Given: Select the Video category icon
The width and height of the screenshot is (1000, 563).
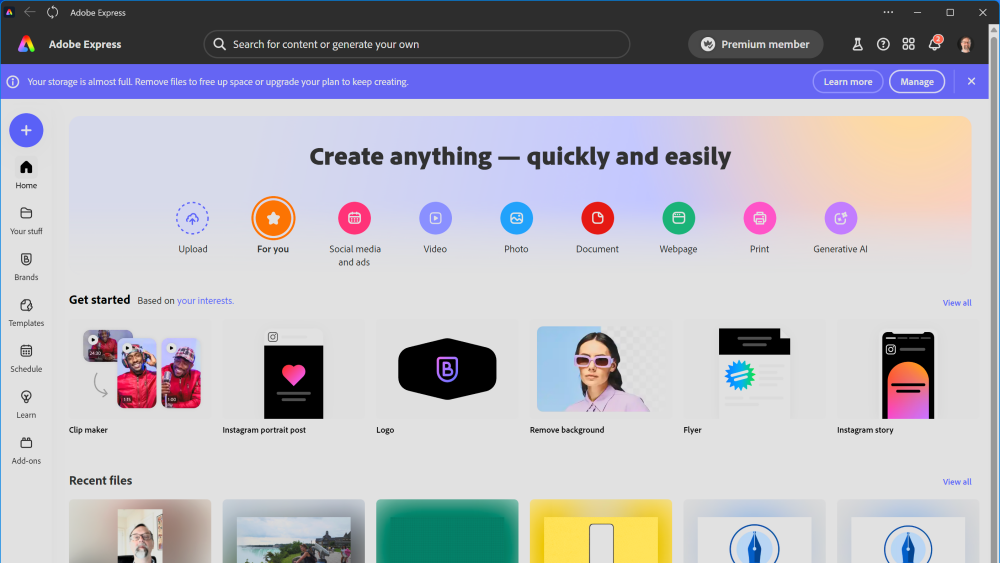Looking at the screenshot, I should 435,218.
